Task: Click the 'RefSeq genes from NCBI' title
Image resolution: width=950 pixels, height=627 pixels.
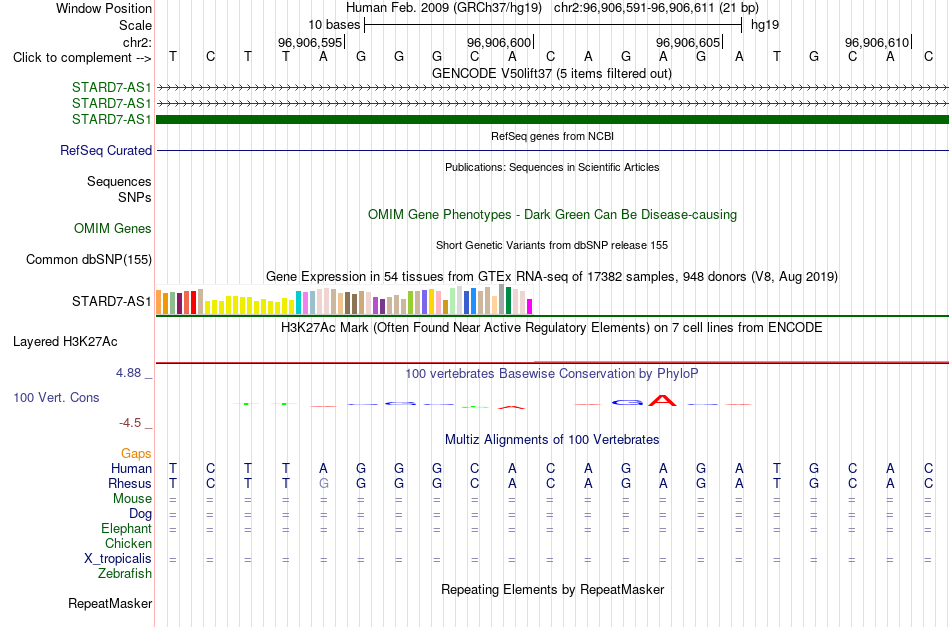Action: coord(552,136)
